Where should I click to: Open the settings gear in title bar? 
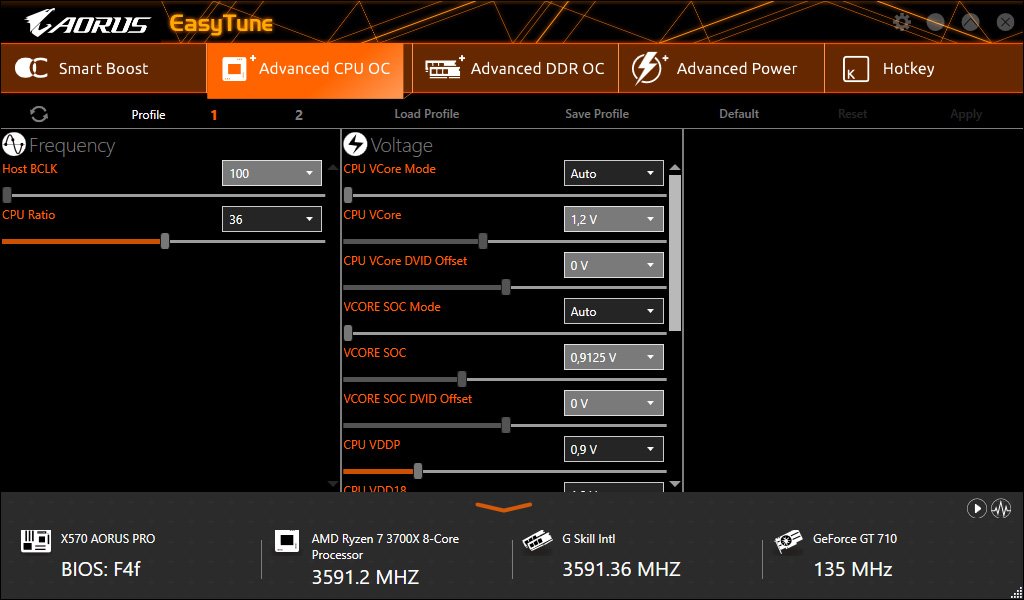coord(902,23)
